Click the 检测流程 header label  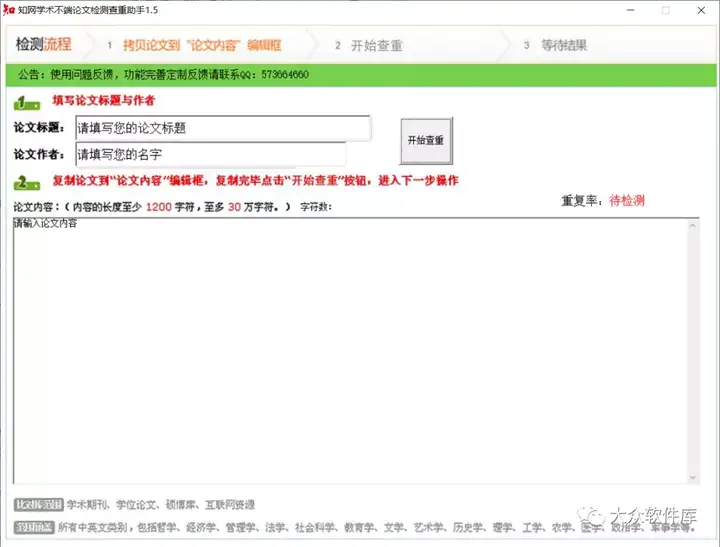click(x=44, y=44)
